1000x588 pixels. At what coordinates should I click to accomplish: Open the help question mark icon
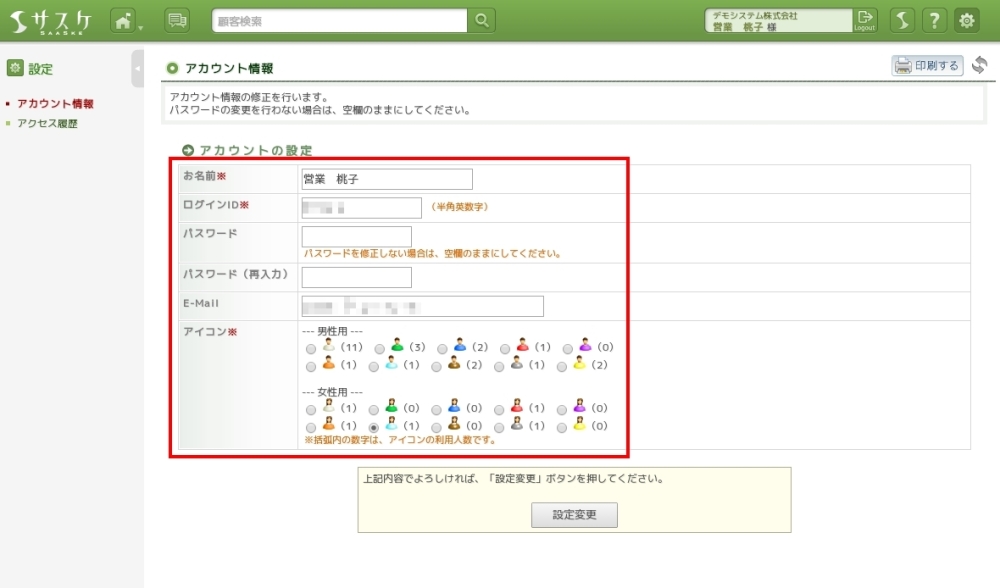point(934,20)
